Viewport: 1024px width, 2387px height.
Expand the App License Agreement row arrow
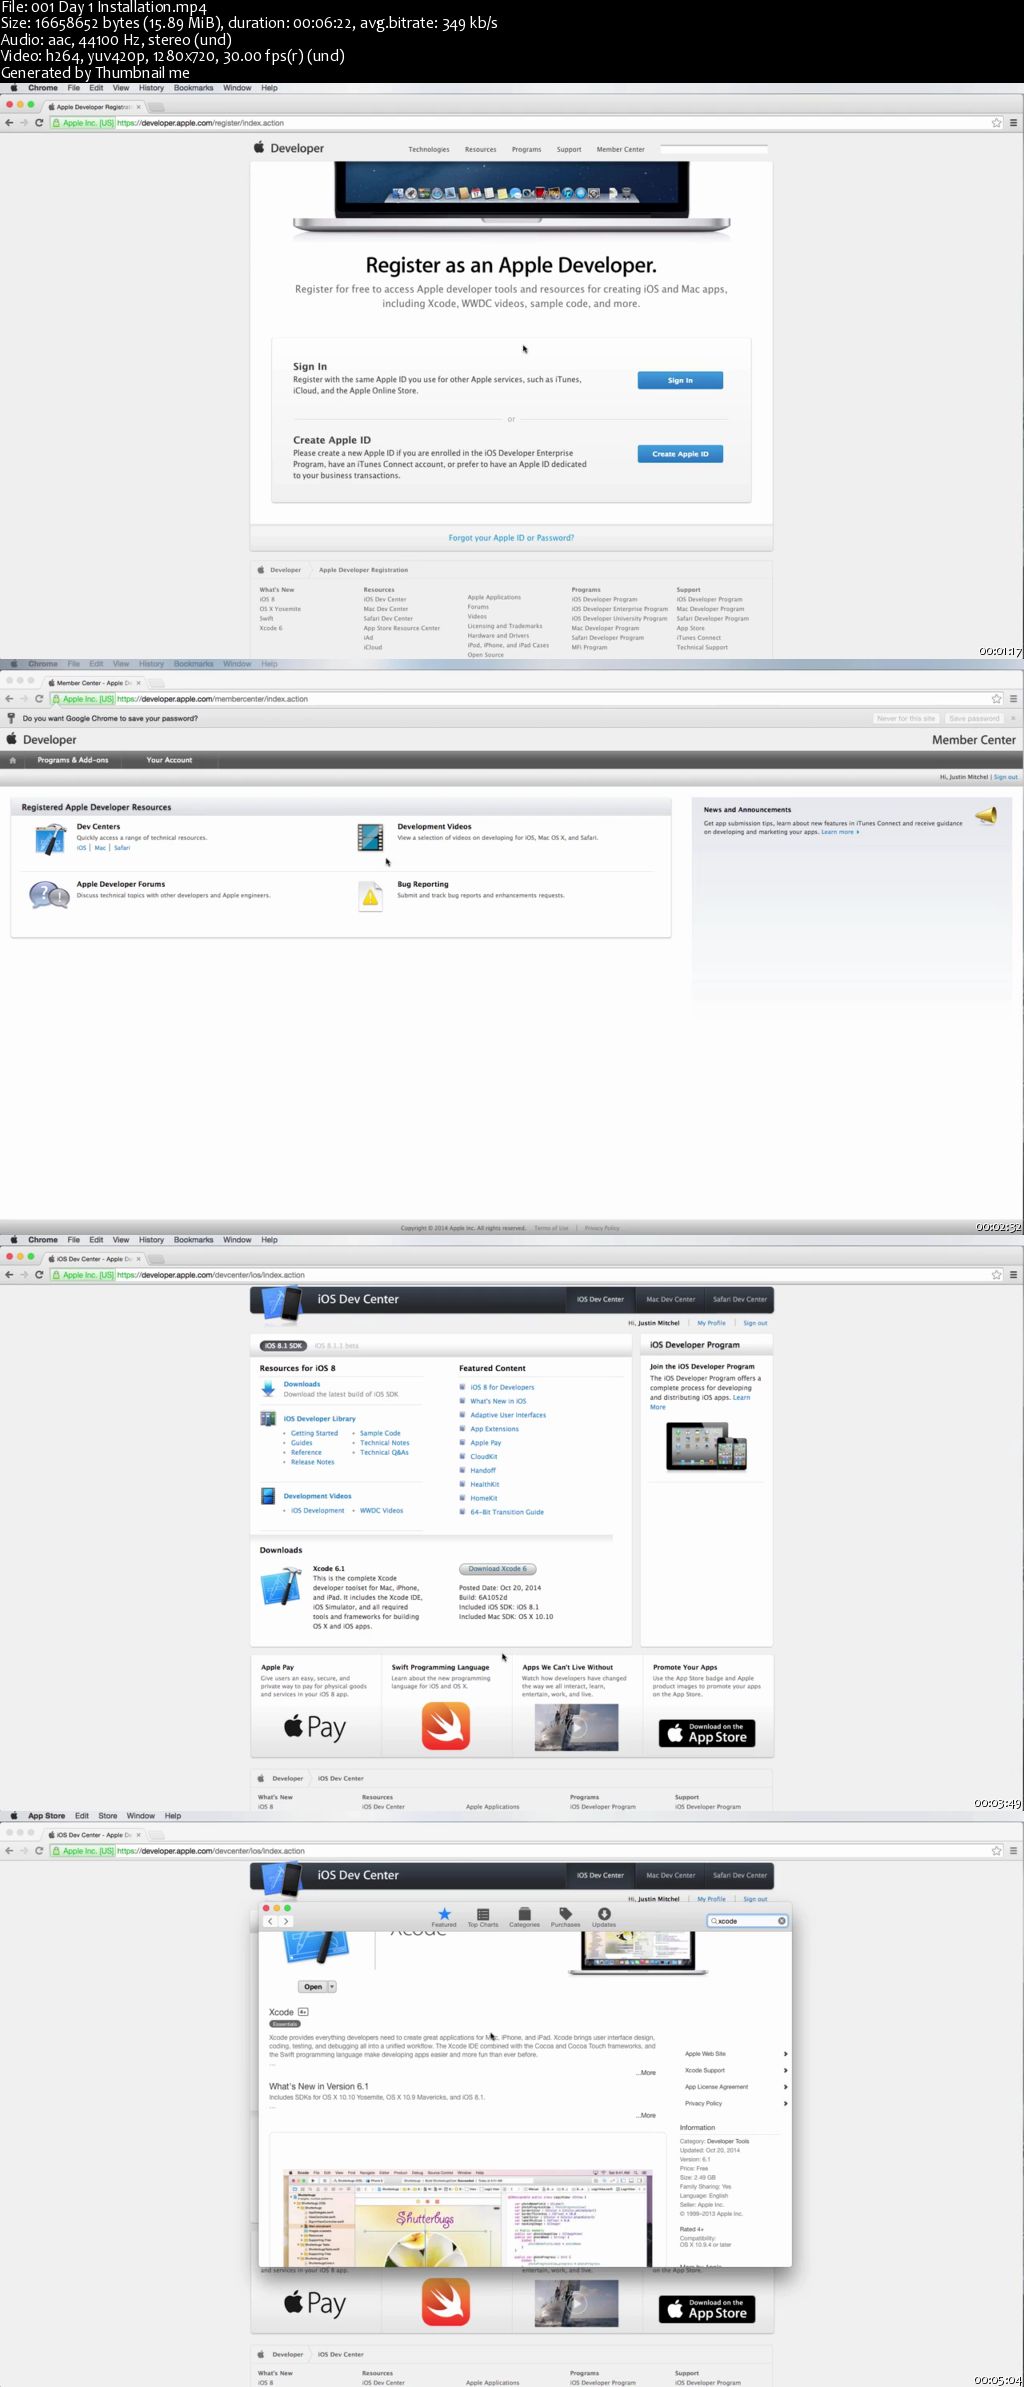pos(785,2087)
